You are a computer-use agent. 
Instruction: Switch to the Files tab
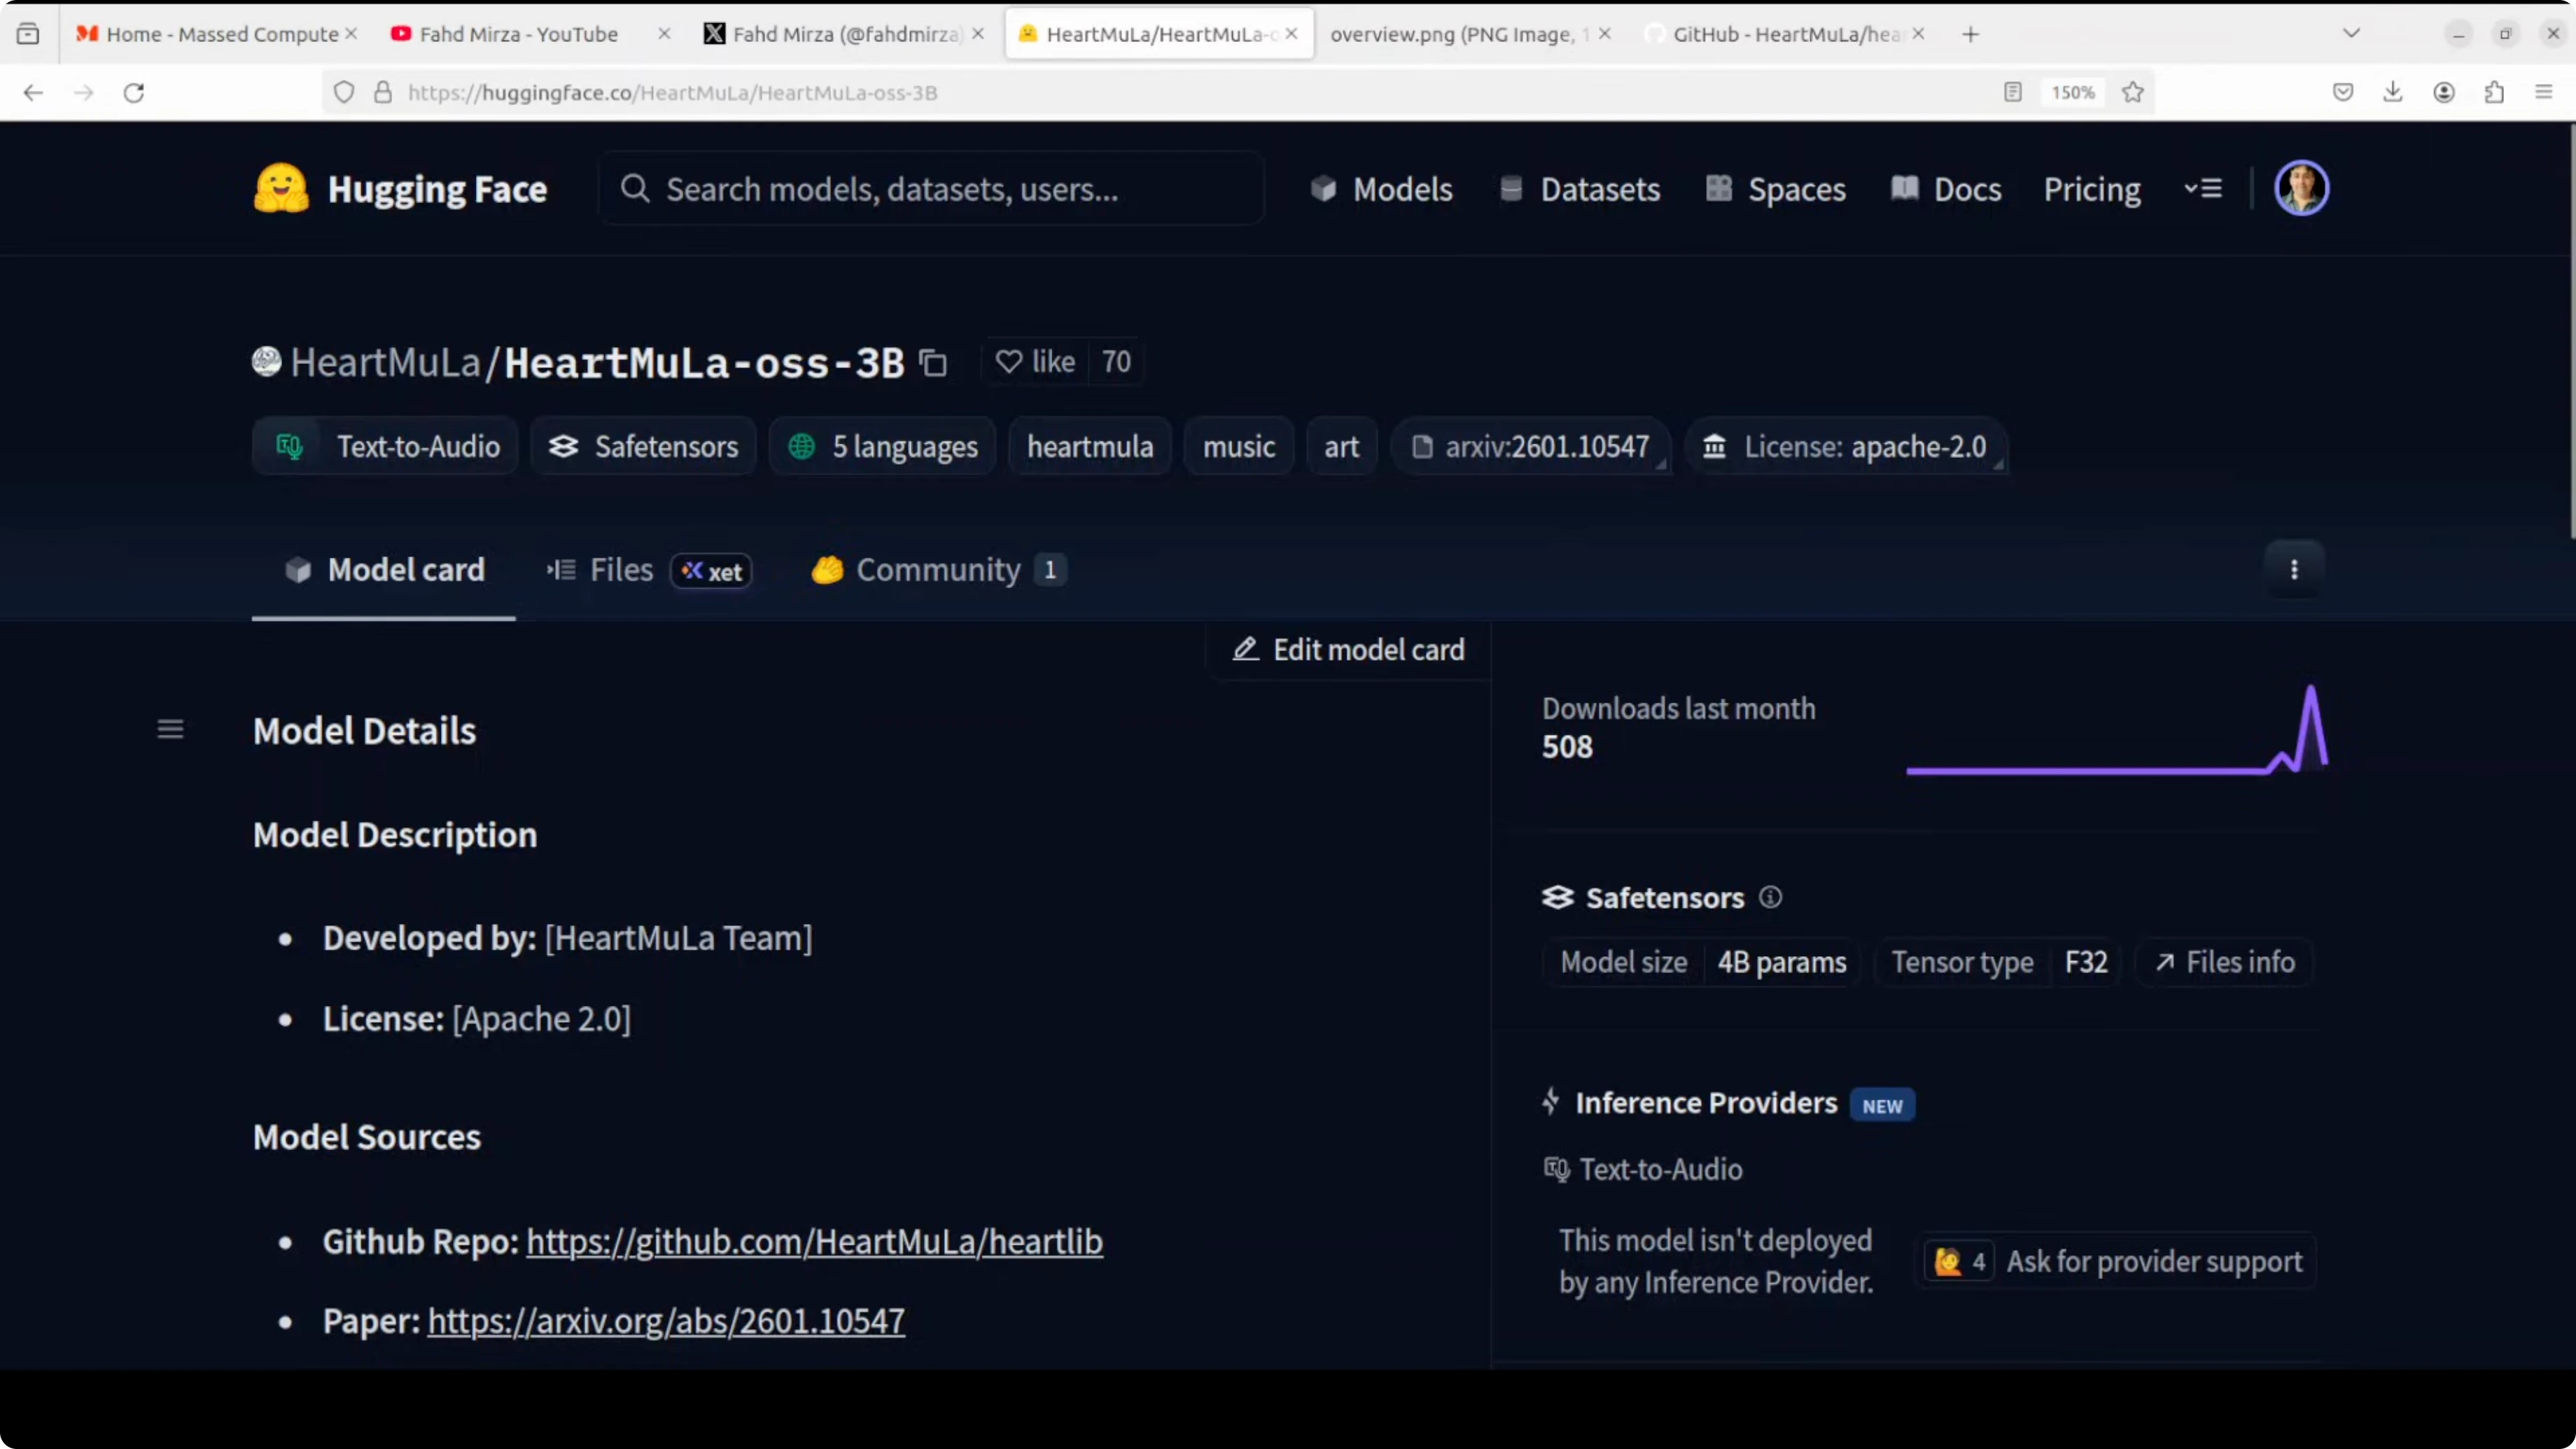pyautogui.click(x=620, y=570)
